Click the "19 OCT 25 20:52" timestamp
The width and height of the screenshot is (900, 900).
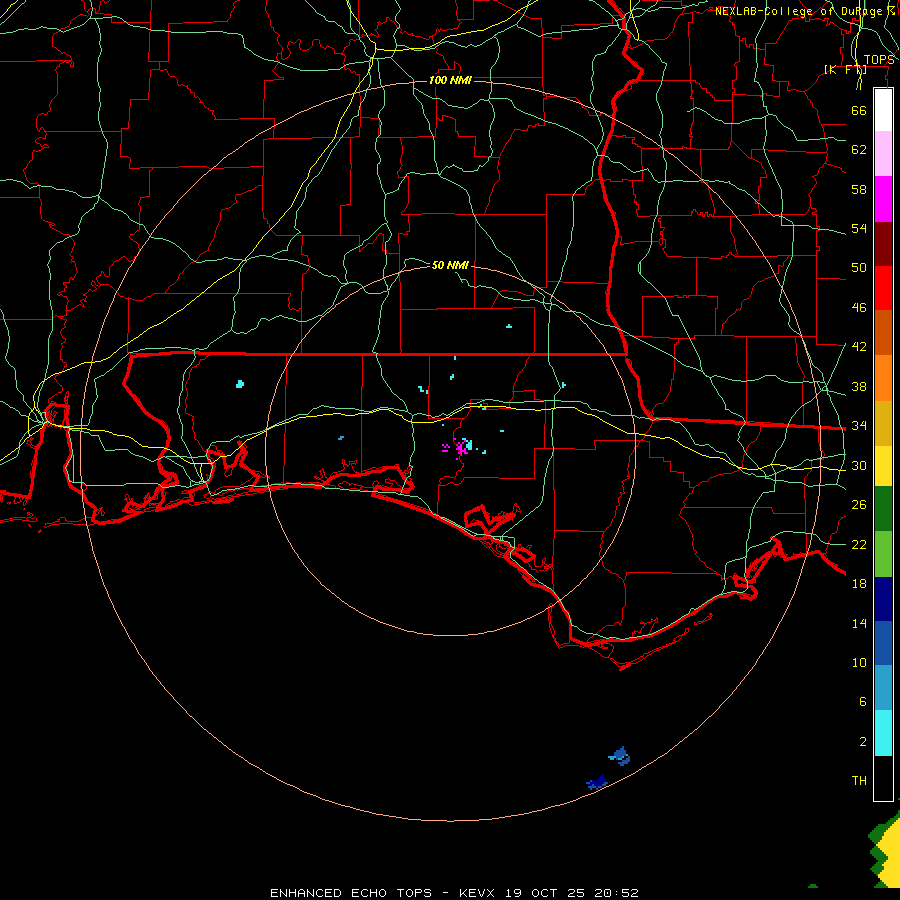(572, 893)
